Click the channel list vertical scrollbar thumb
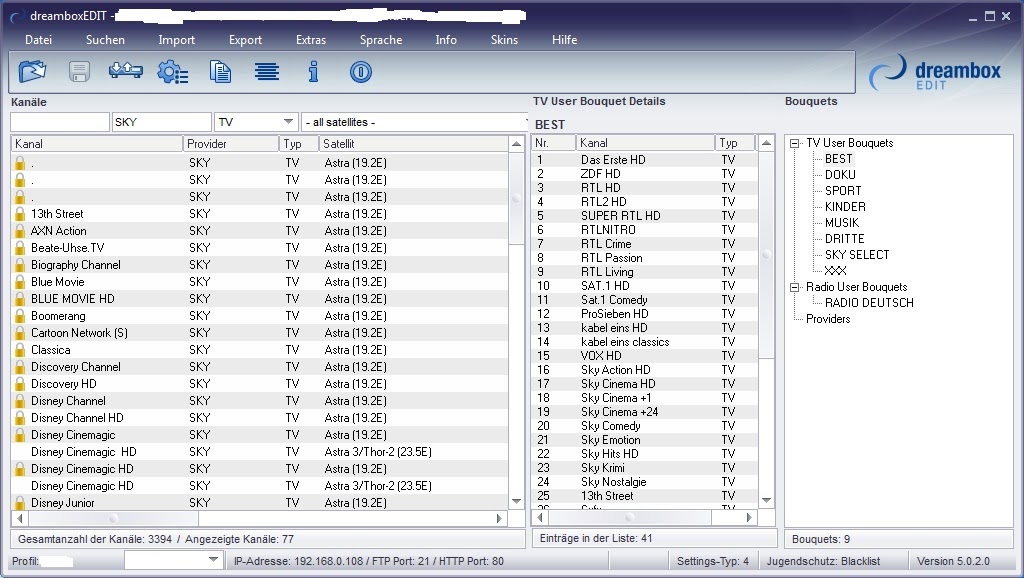This screenshot has width=1024, height=578. coord(516,199)
